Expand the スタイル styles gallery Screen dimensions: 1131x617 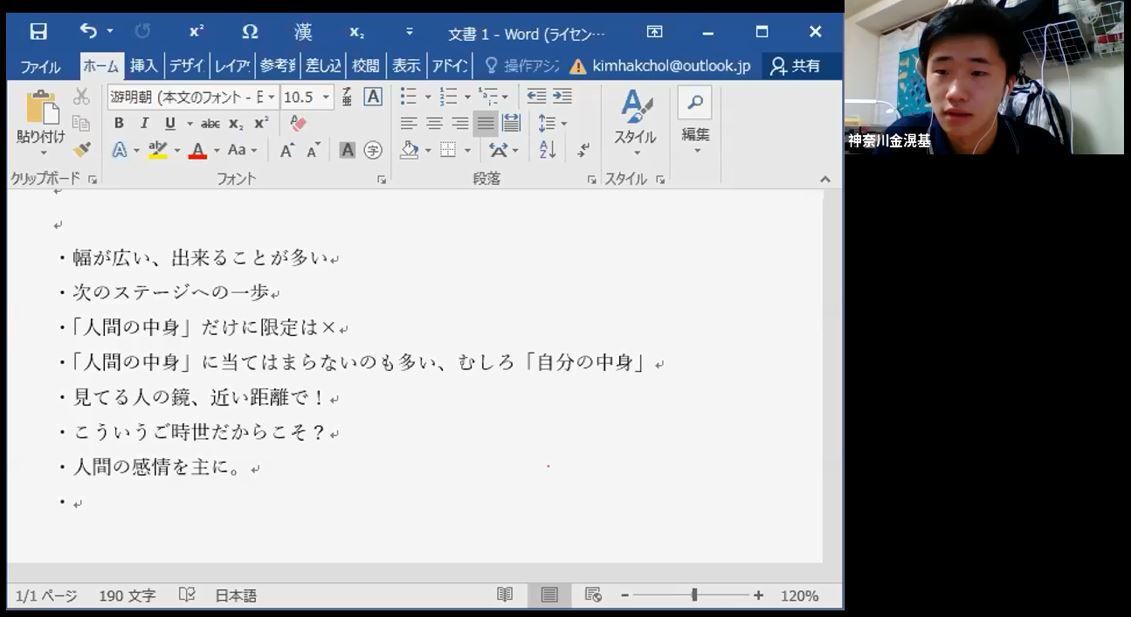[x=635, y=120]
